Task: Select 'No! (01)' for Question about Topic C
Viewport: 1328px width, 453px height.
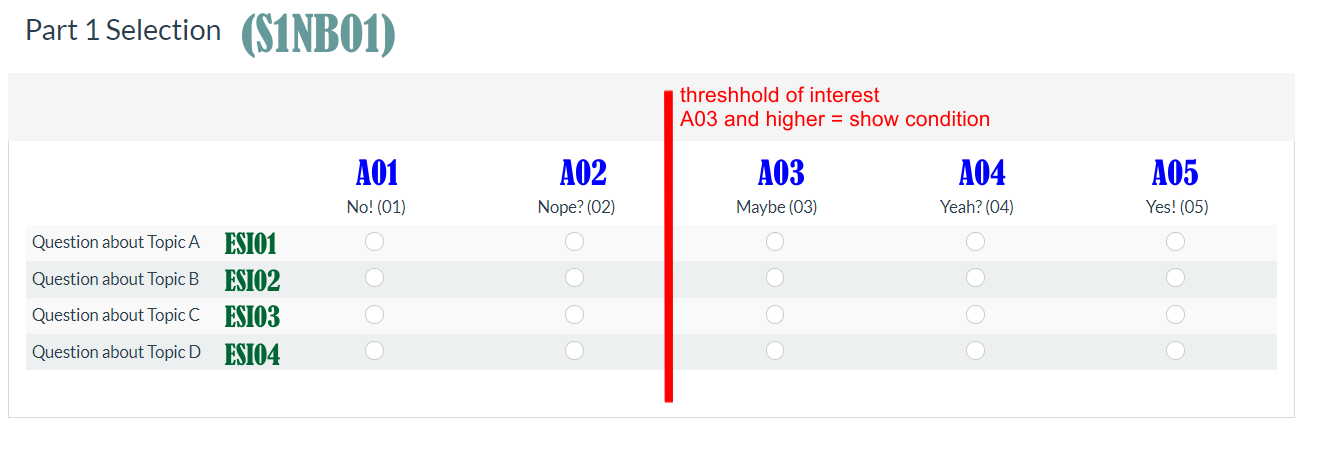Action: [x=375, y=315]
